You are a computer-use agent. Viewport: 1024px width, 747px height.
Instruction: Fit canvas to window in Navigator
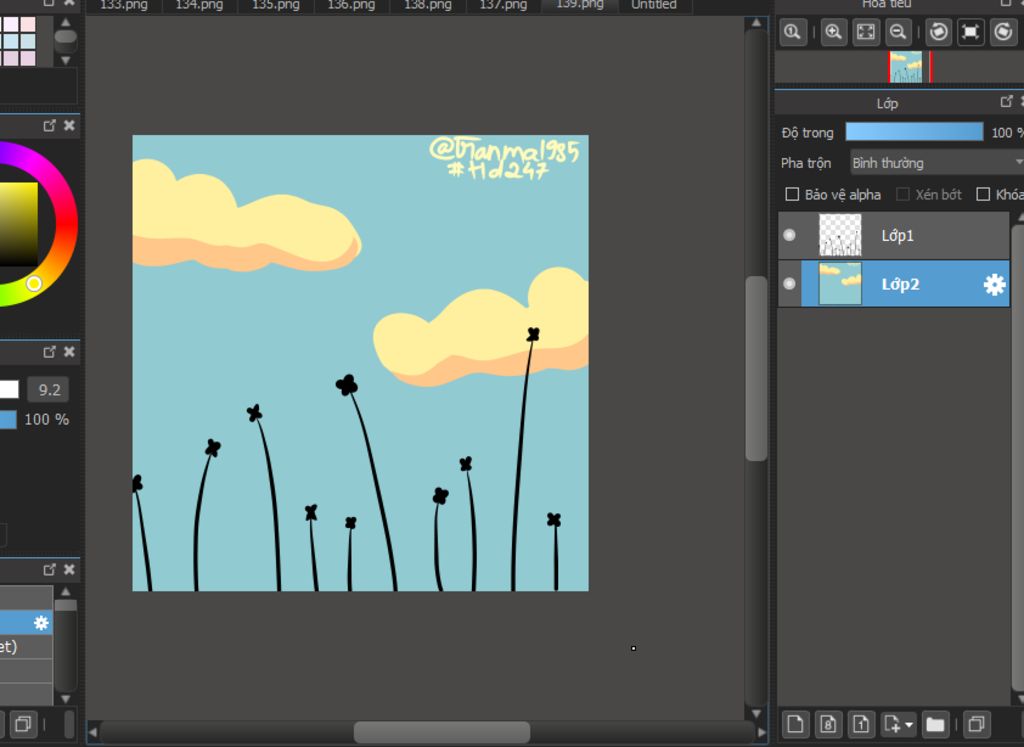[866, 32]
